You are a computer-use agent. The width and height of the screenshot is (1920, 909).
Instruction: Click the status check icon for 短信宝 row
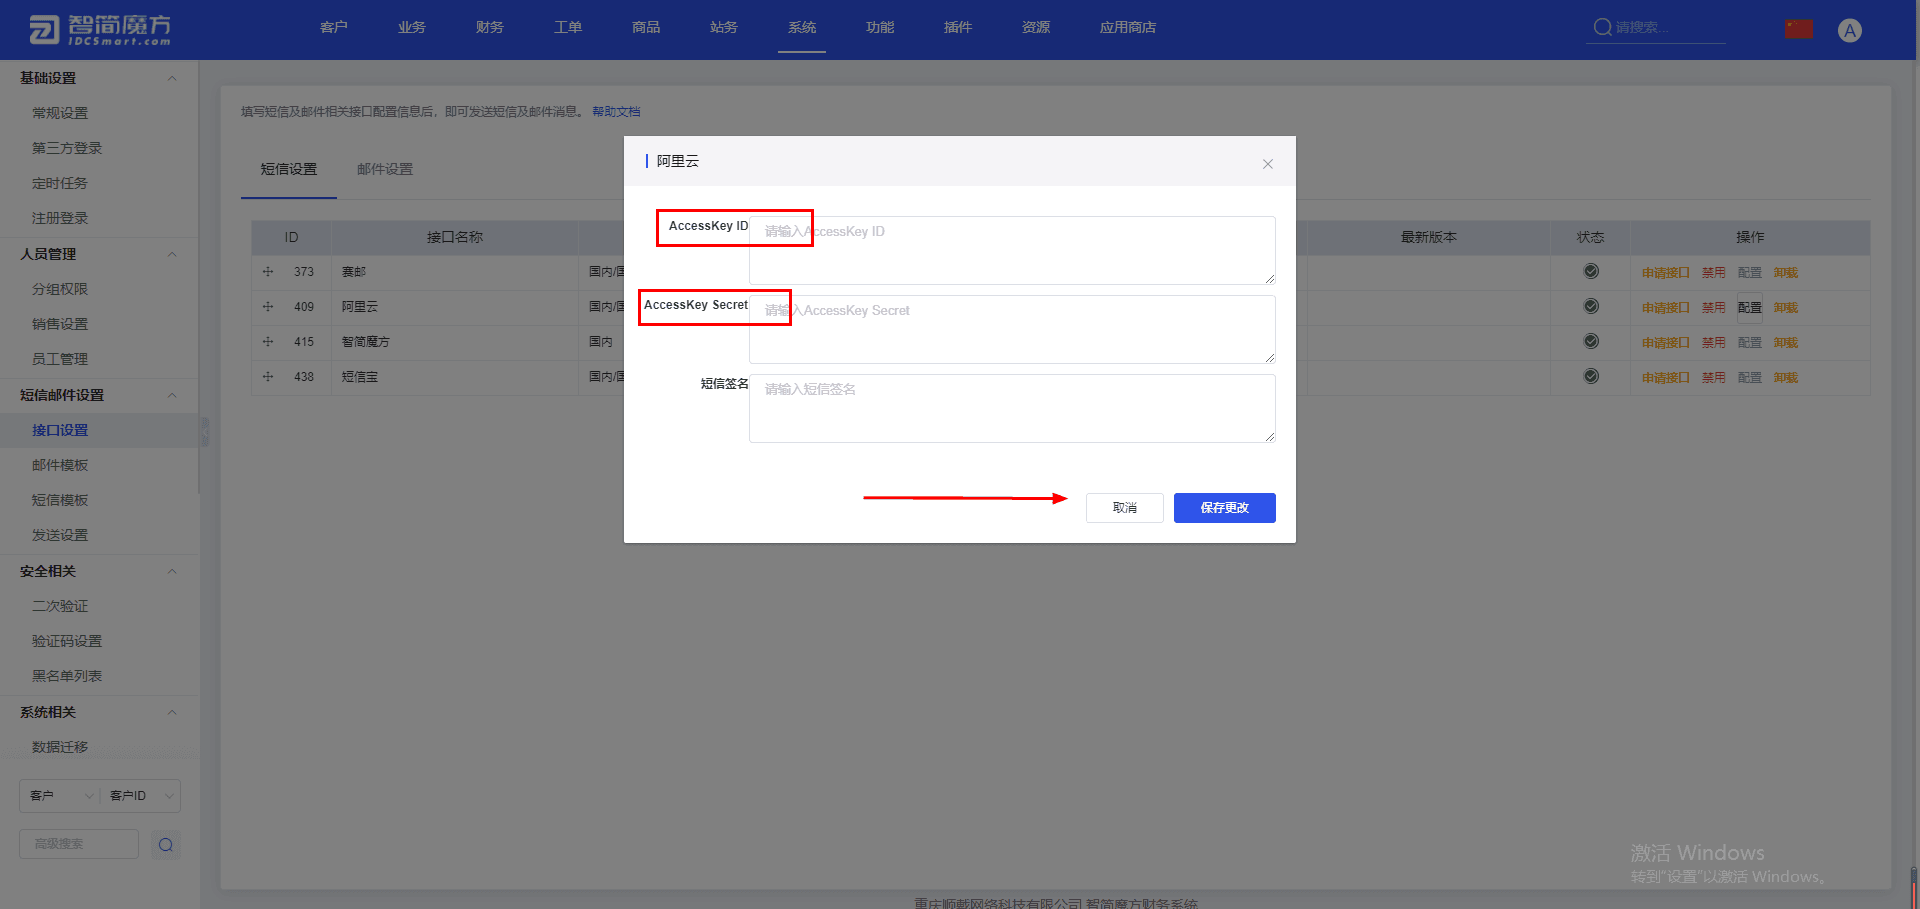1591,376
